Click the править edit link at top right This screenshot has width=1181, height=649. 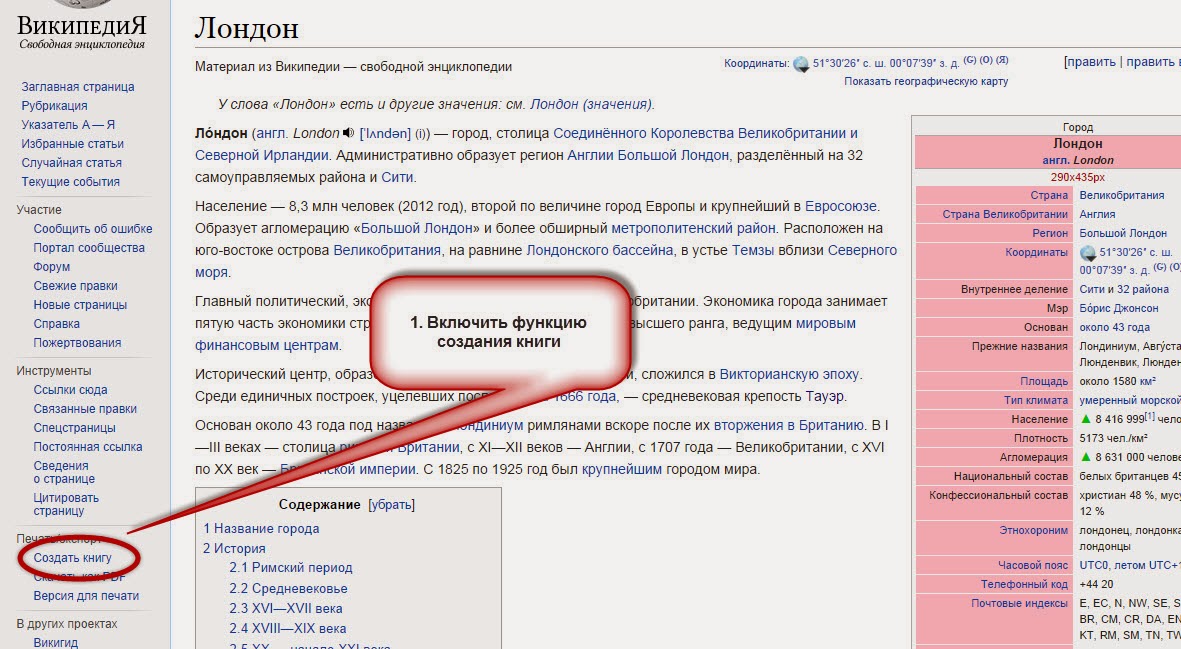pyautogui.click(x=1091, y=62)
